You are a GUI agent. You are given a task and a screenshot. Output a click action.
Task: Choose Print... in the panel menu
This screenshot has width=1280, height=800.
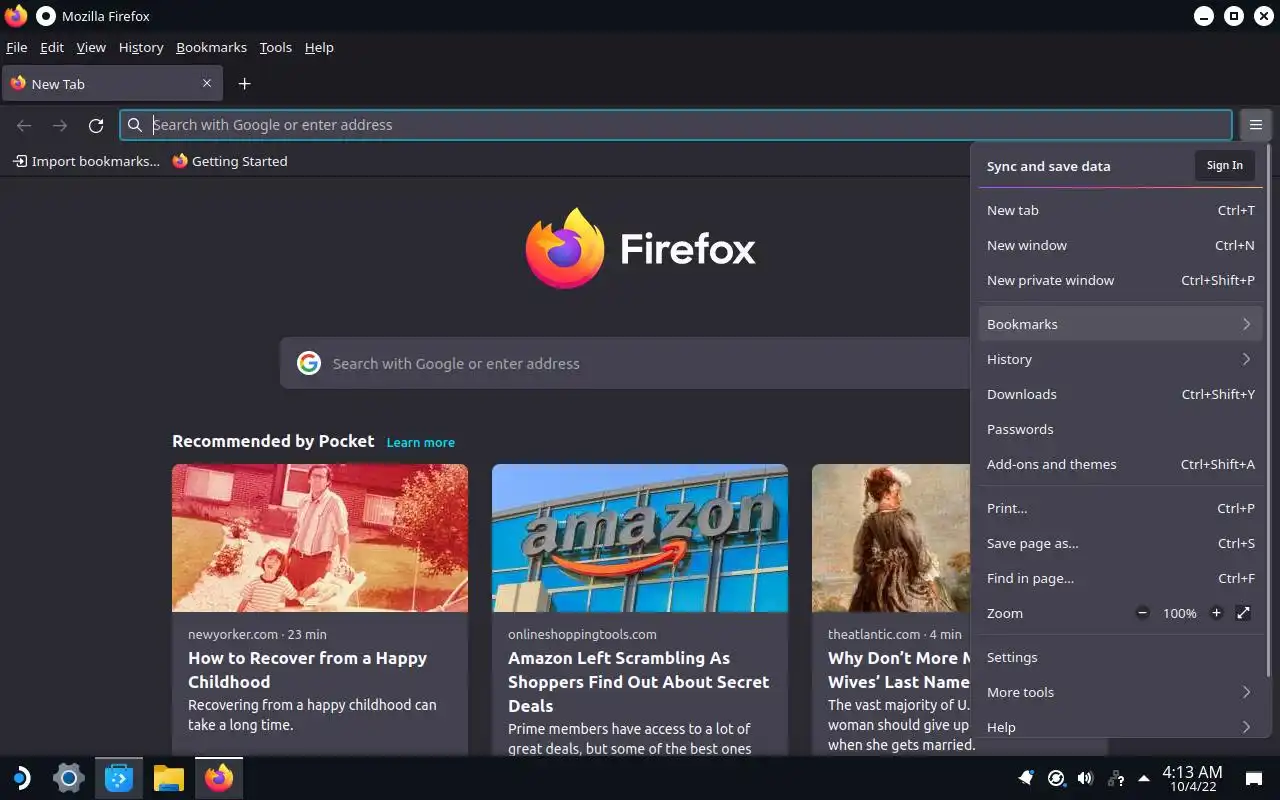[x=1120, y=508]
